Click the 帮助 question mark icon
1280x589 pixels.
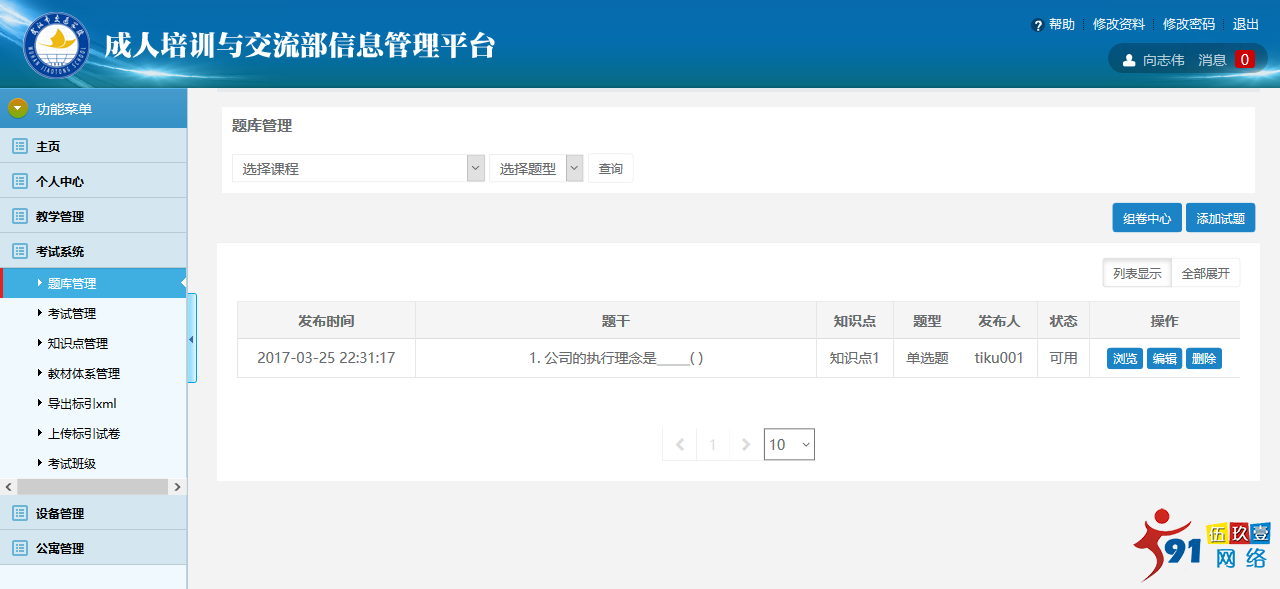pyautogui.click(x=1037, y=24)
